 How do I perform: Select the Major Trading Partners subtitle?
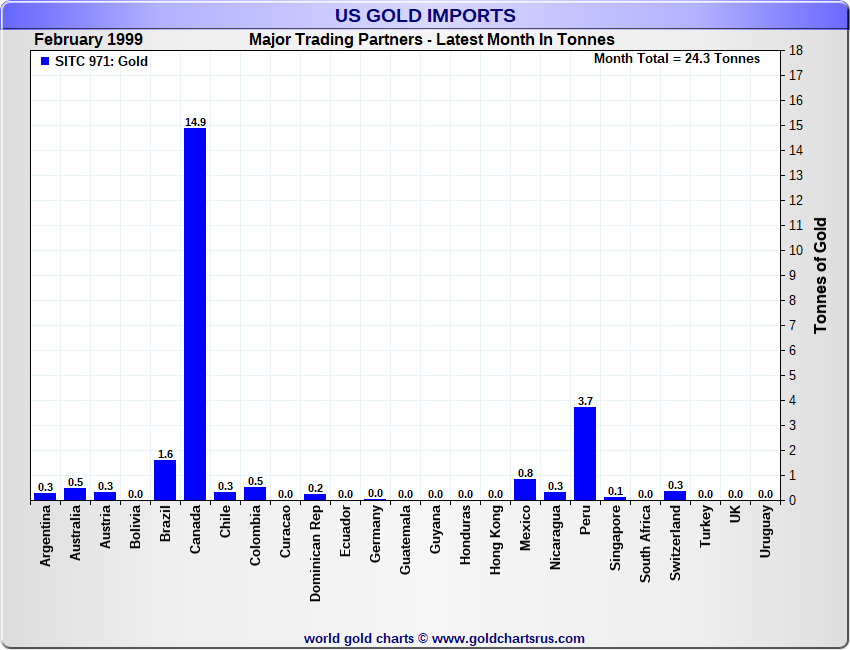[x=432, y=40]
